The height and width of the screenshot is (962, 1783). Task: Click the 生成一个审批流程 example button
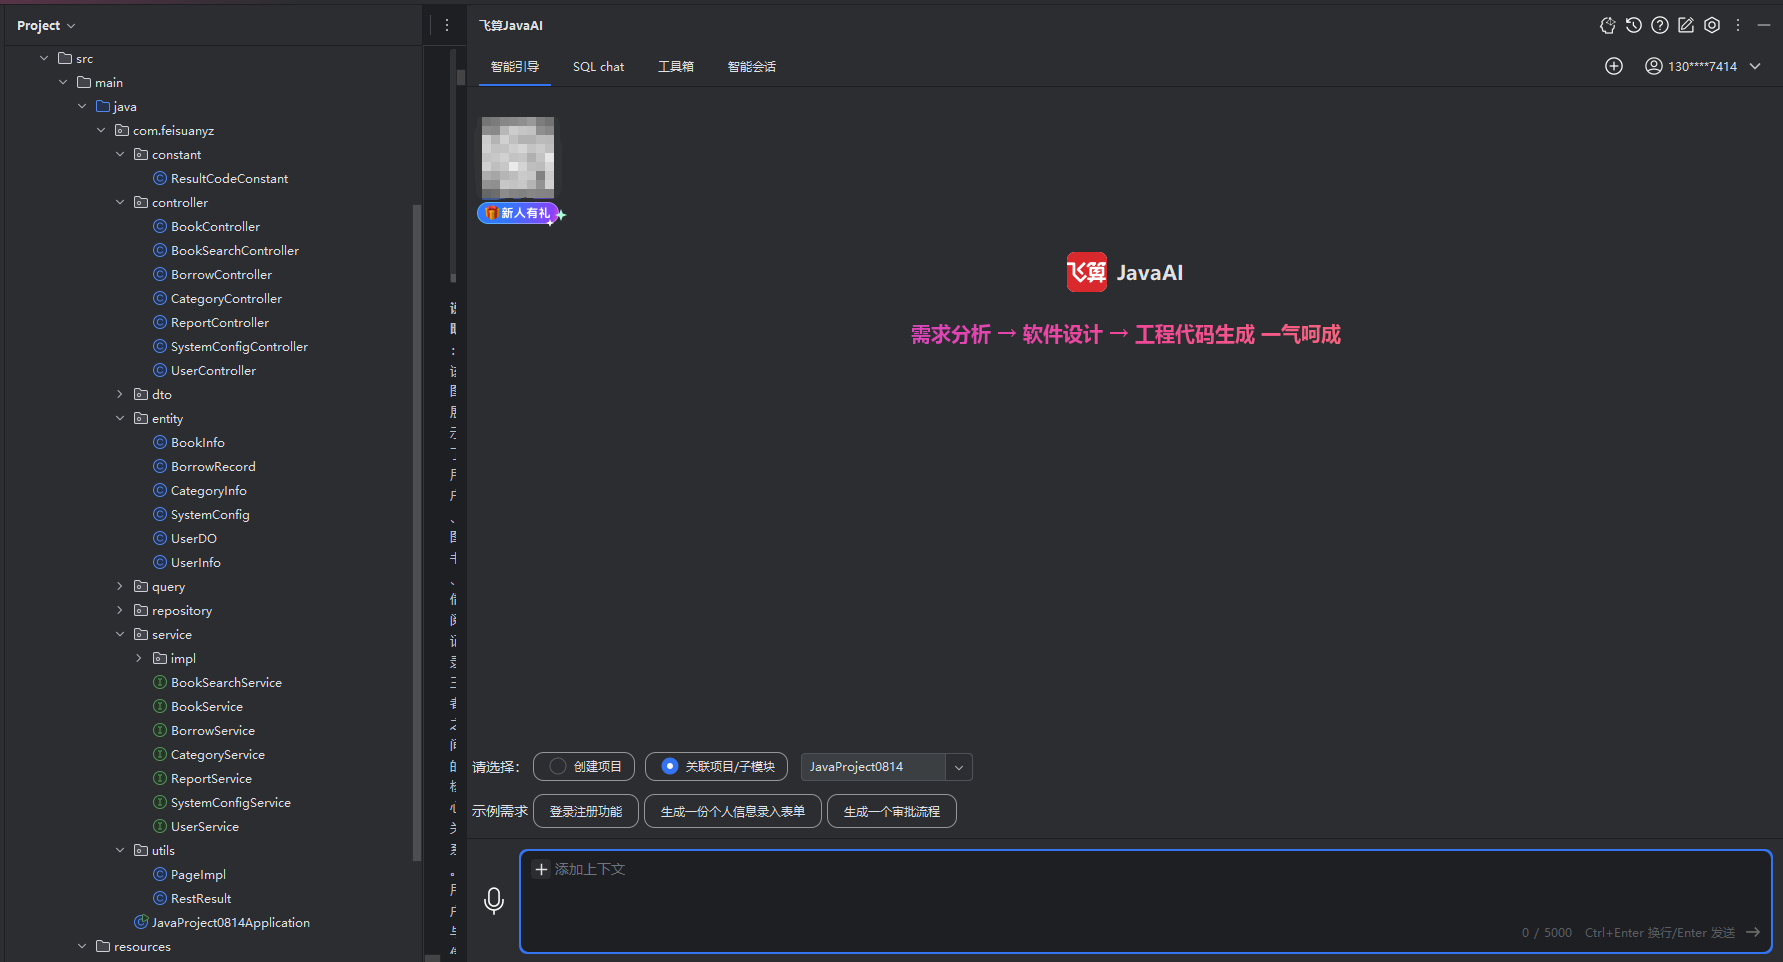coord(892,811)
